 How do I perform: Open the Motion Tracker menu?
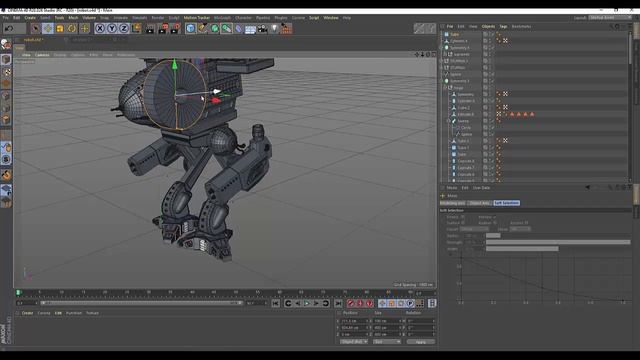pyautogui.click(x=197, y=18)
